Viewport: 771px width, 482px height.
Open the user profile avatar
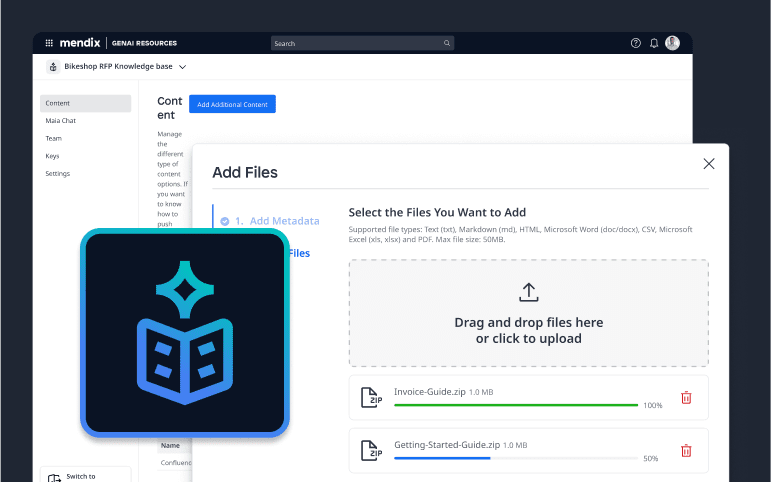(672, 43)
